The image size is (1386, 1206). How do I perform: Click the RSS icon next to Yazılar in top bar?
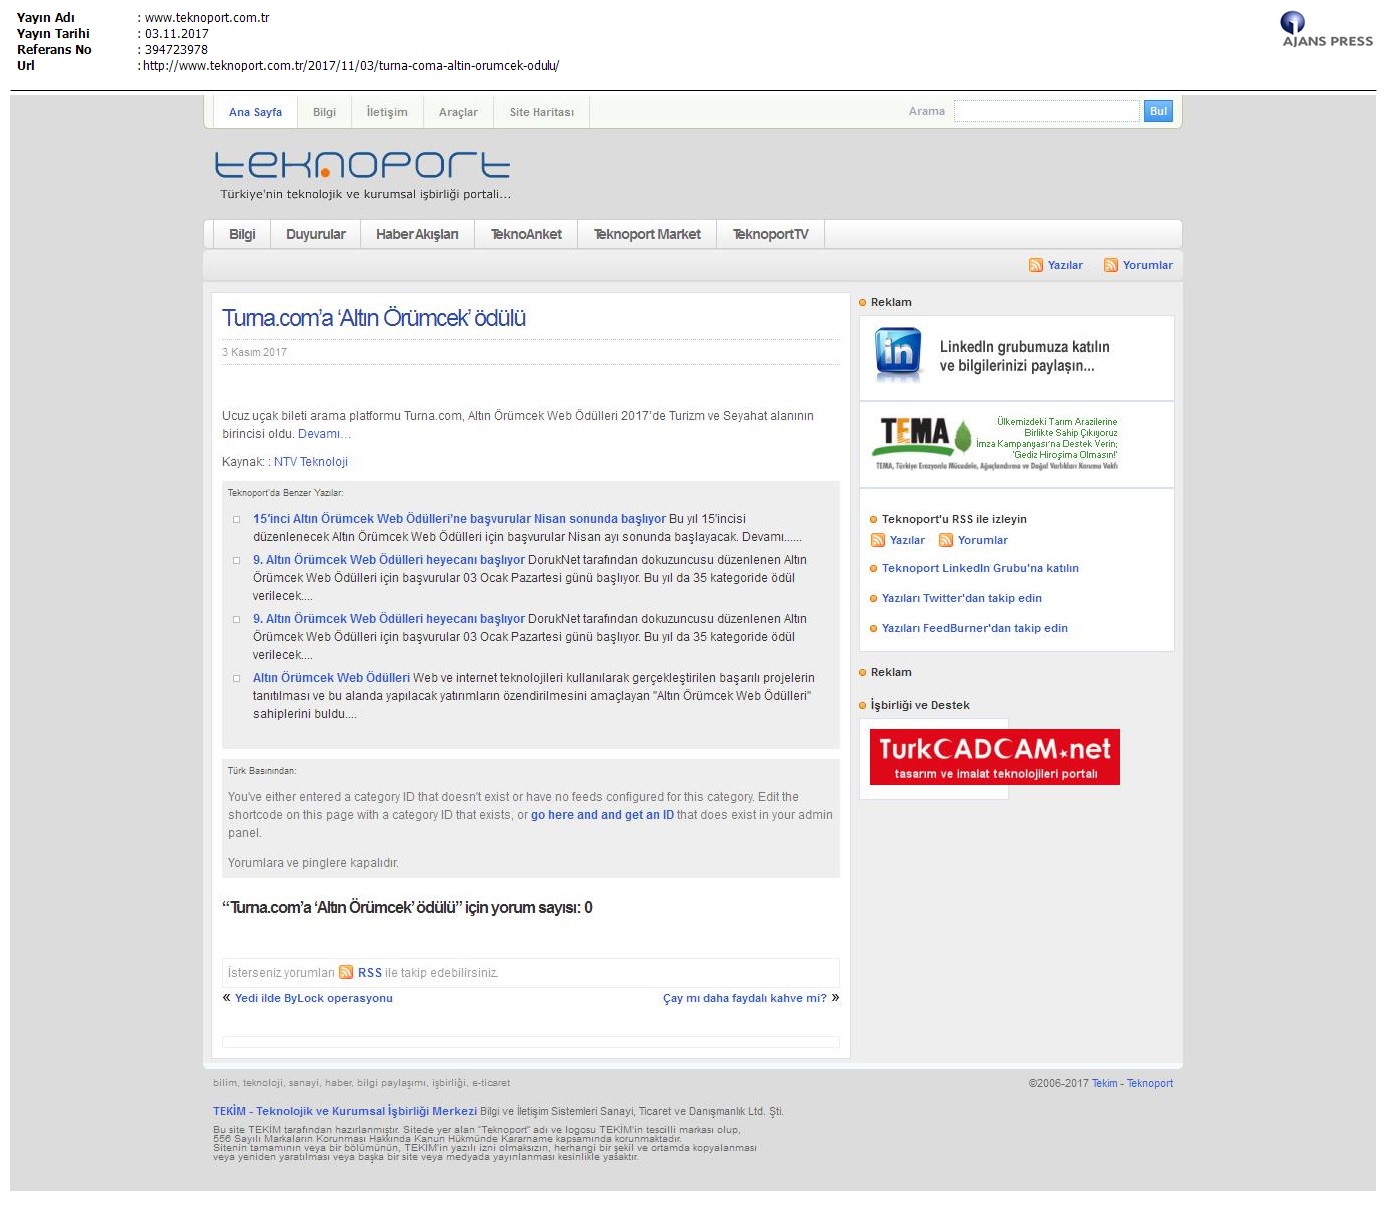click(x=1035, y=265)
